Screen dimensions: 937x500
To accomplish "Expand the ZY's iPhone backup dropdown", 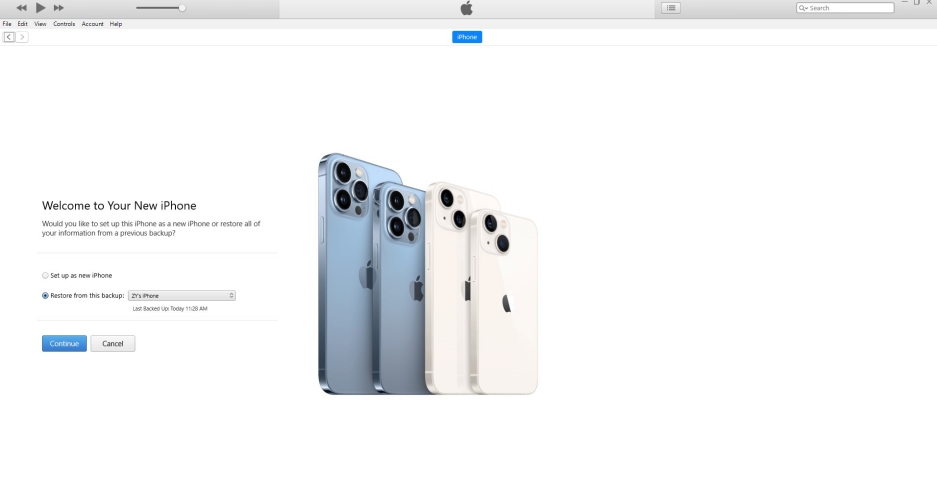I will (x=182, y=296).
